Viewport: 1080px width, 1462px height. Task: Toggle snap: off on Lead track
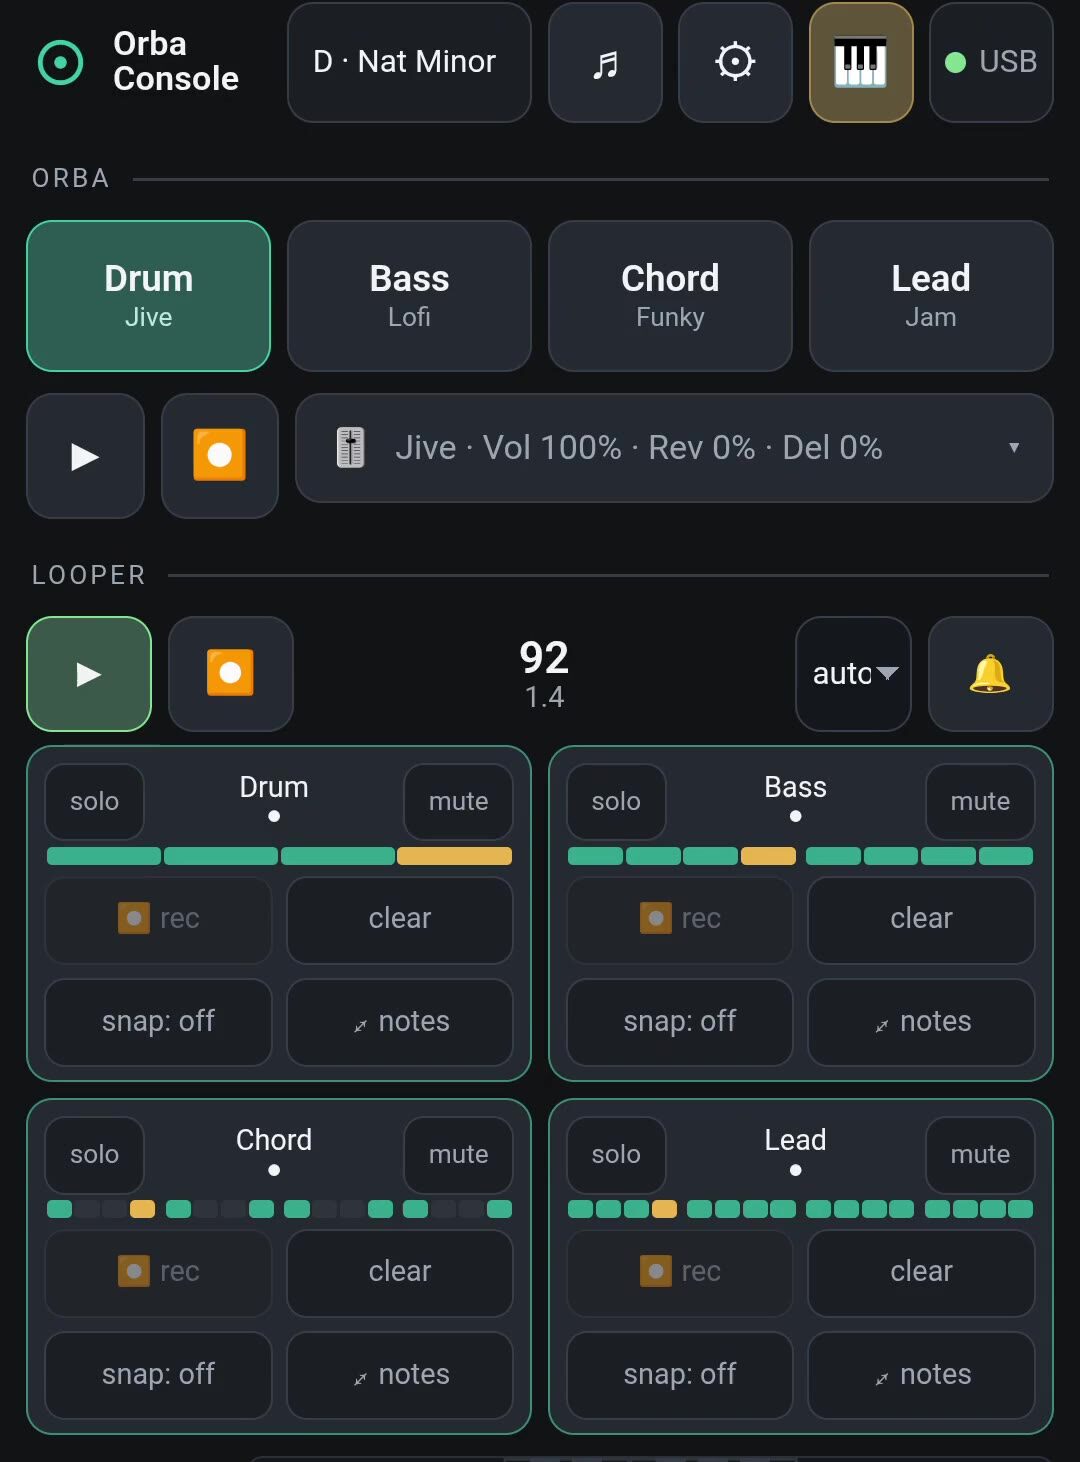tap(680, 1375)
